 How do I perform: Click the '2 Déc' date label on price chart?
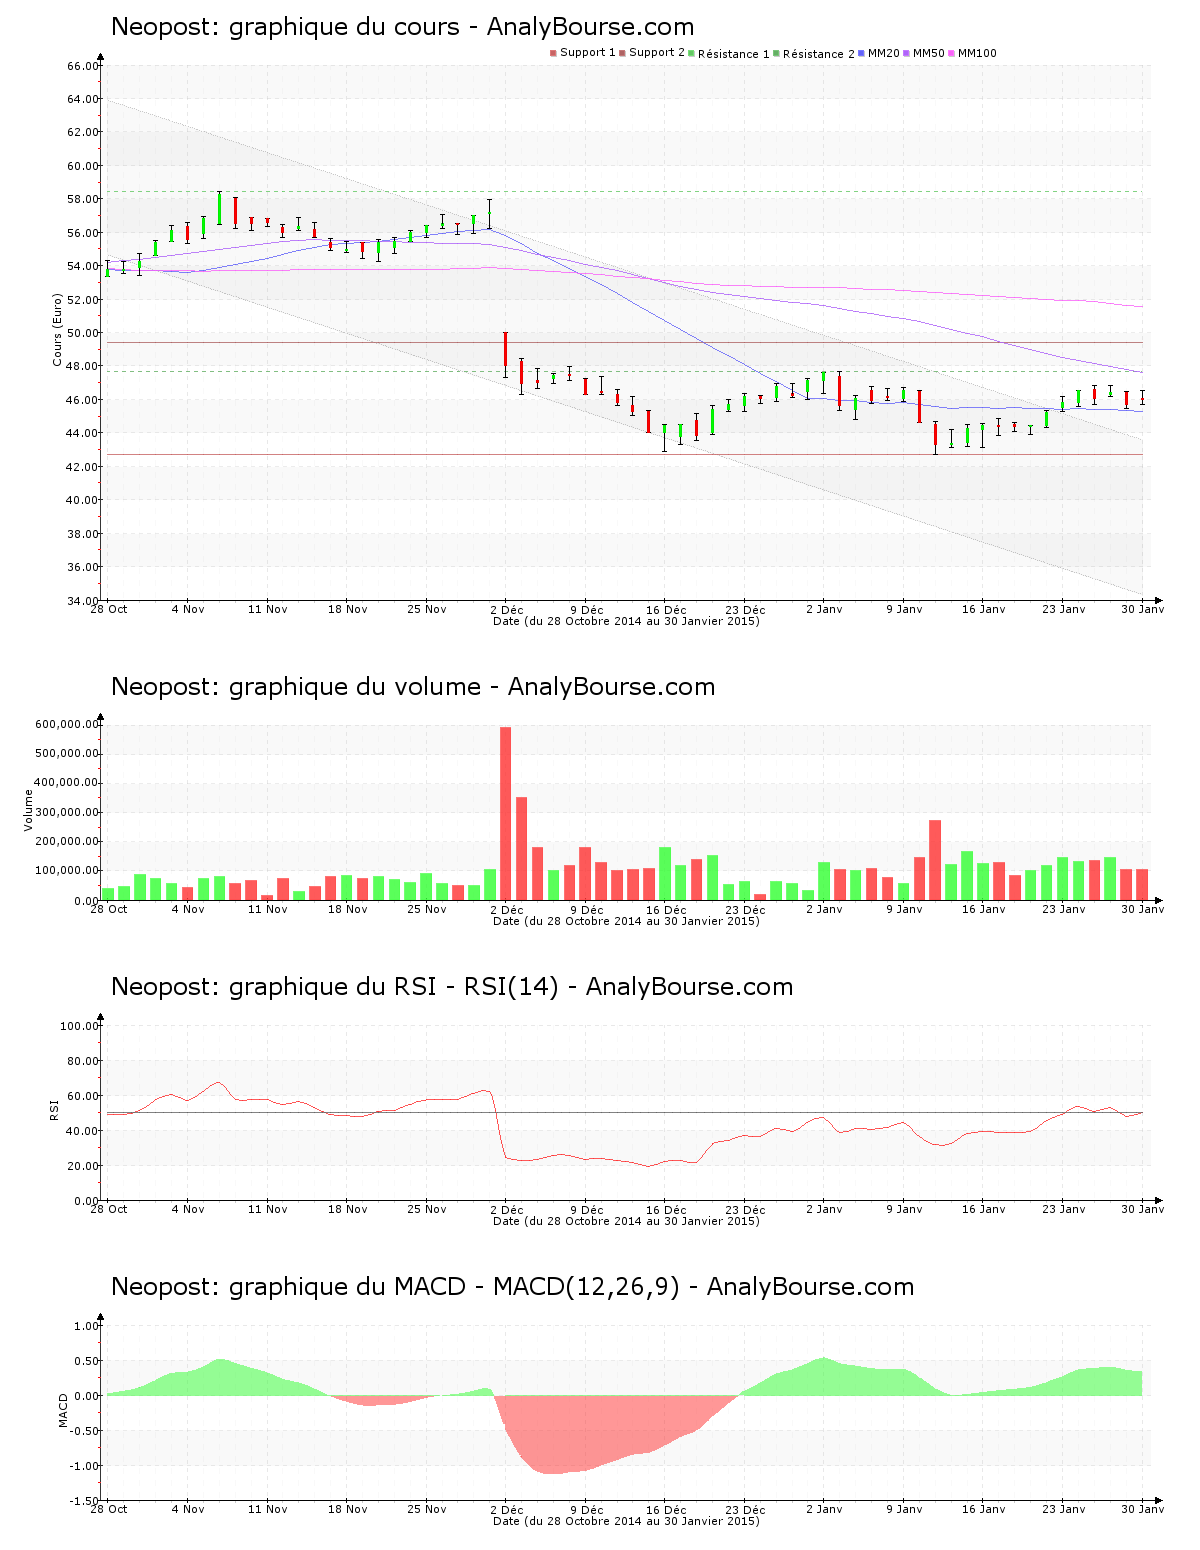[x=507, y=610]
